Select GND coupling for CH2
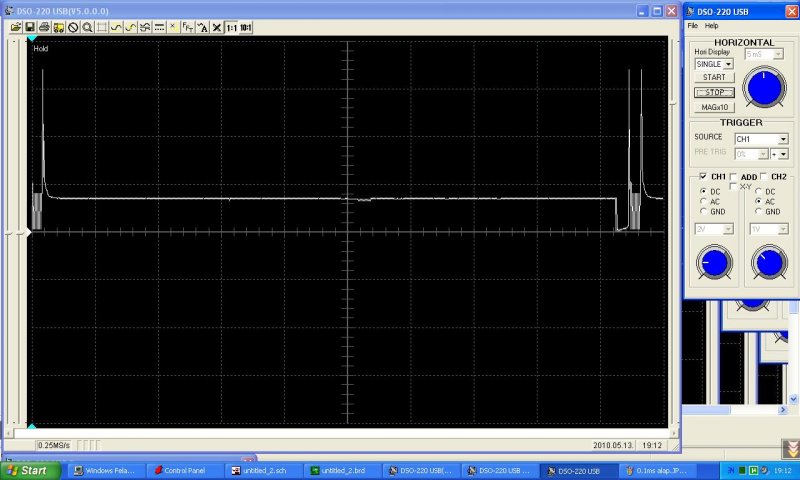Screen dimensions: 800x480 (x=759, y=211)
